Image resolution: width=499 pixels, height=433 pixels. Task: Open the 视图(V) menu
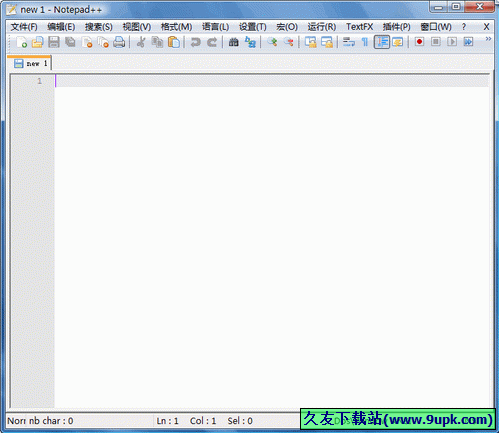tap(137, 27)
